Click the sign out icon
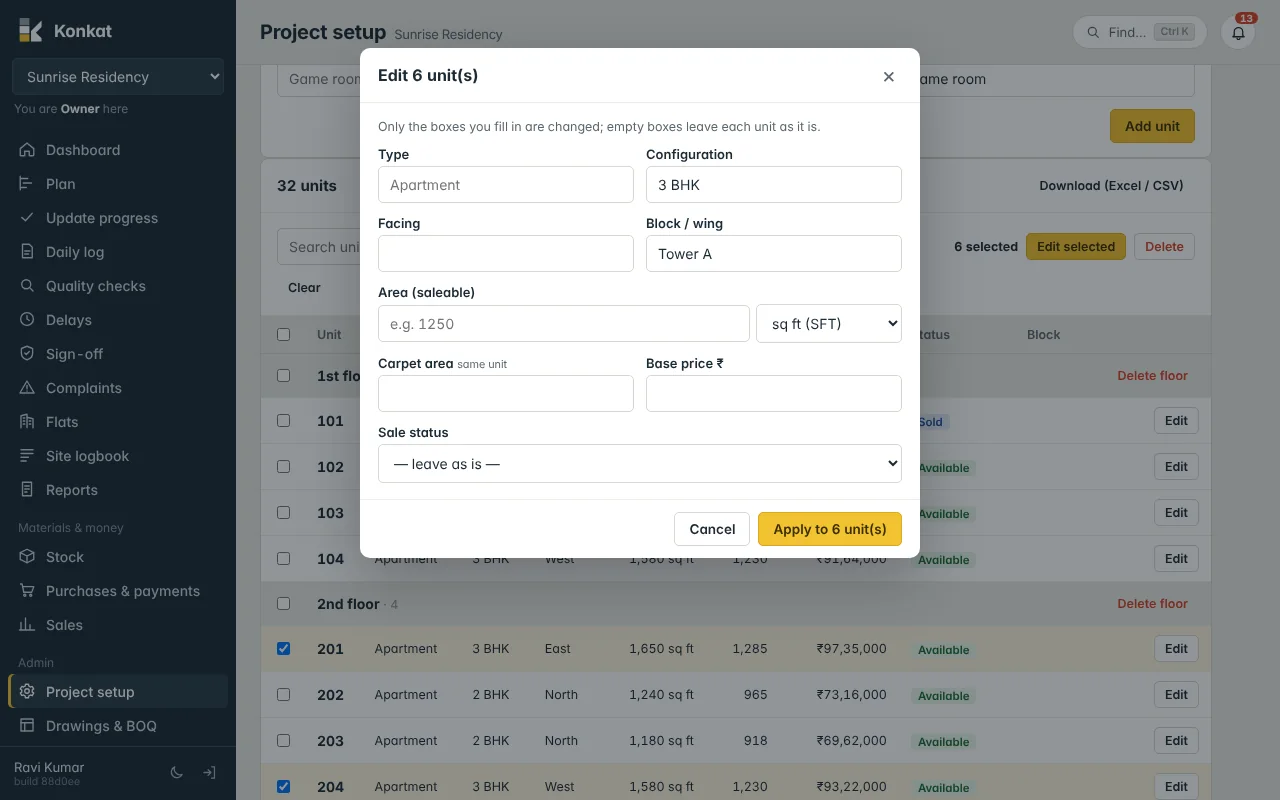Image resolution: width=1280 pixels, height=800 pixels. tap(209, 773)
